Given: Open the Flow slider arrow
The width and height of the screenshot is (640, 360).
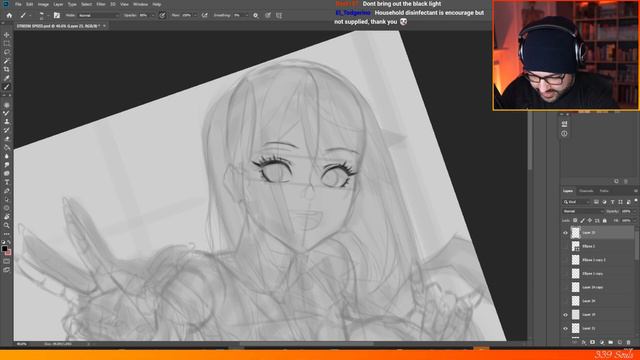Looking at the screenshot, I should 195,16.
